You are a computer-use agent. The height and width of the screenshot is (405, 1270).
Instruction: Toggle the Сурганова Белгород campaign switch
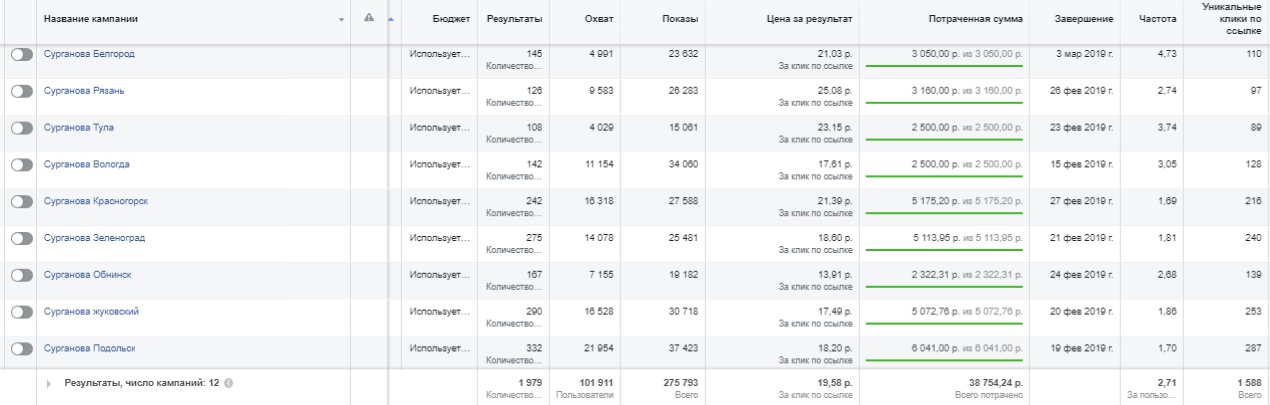click(21, 55)
